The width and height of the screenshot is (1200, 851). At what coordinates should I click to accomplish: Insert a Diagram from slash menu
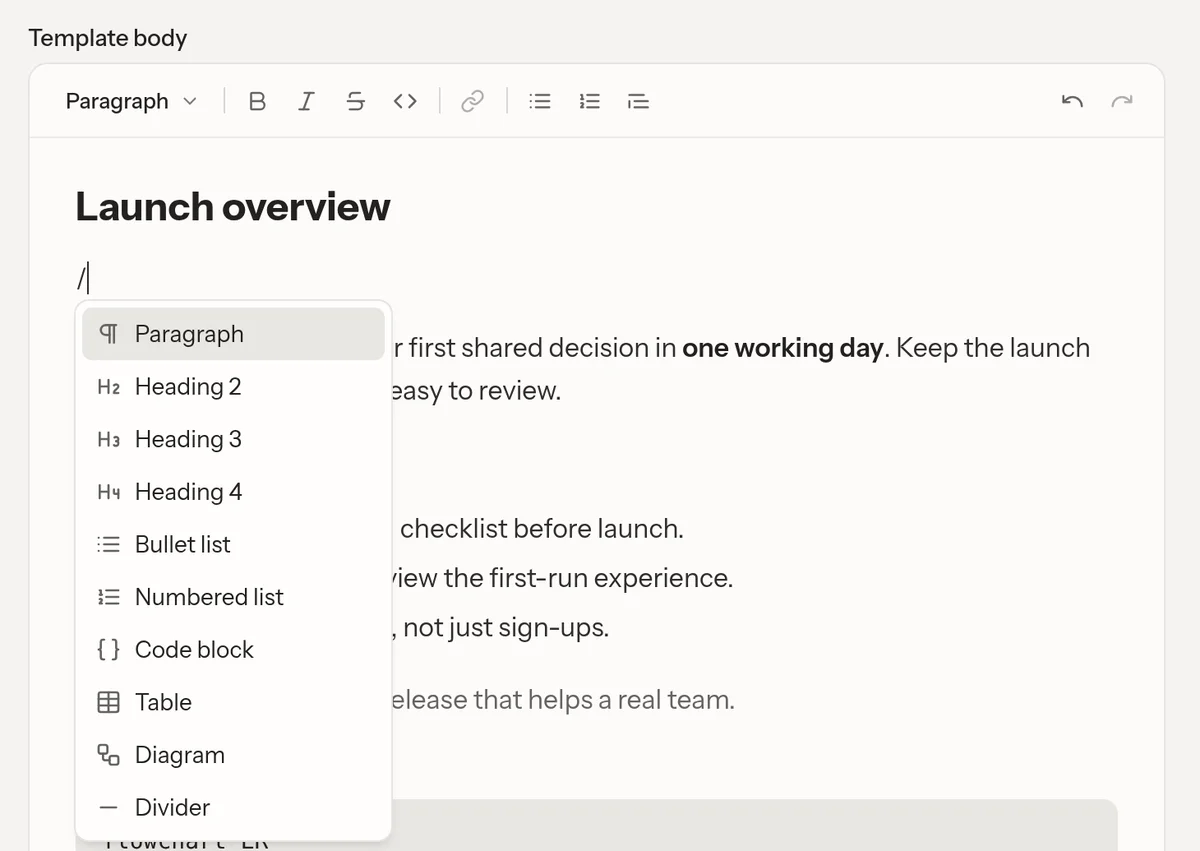point(233,755)
